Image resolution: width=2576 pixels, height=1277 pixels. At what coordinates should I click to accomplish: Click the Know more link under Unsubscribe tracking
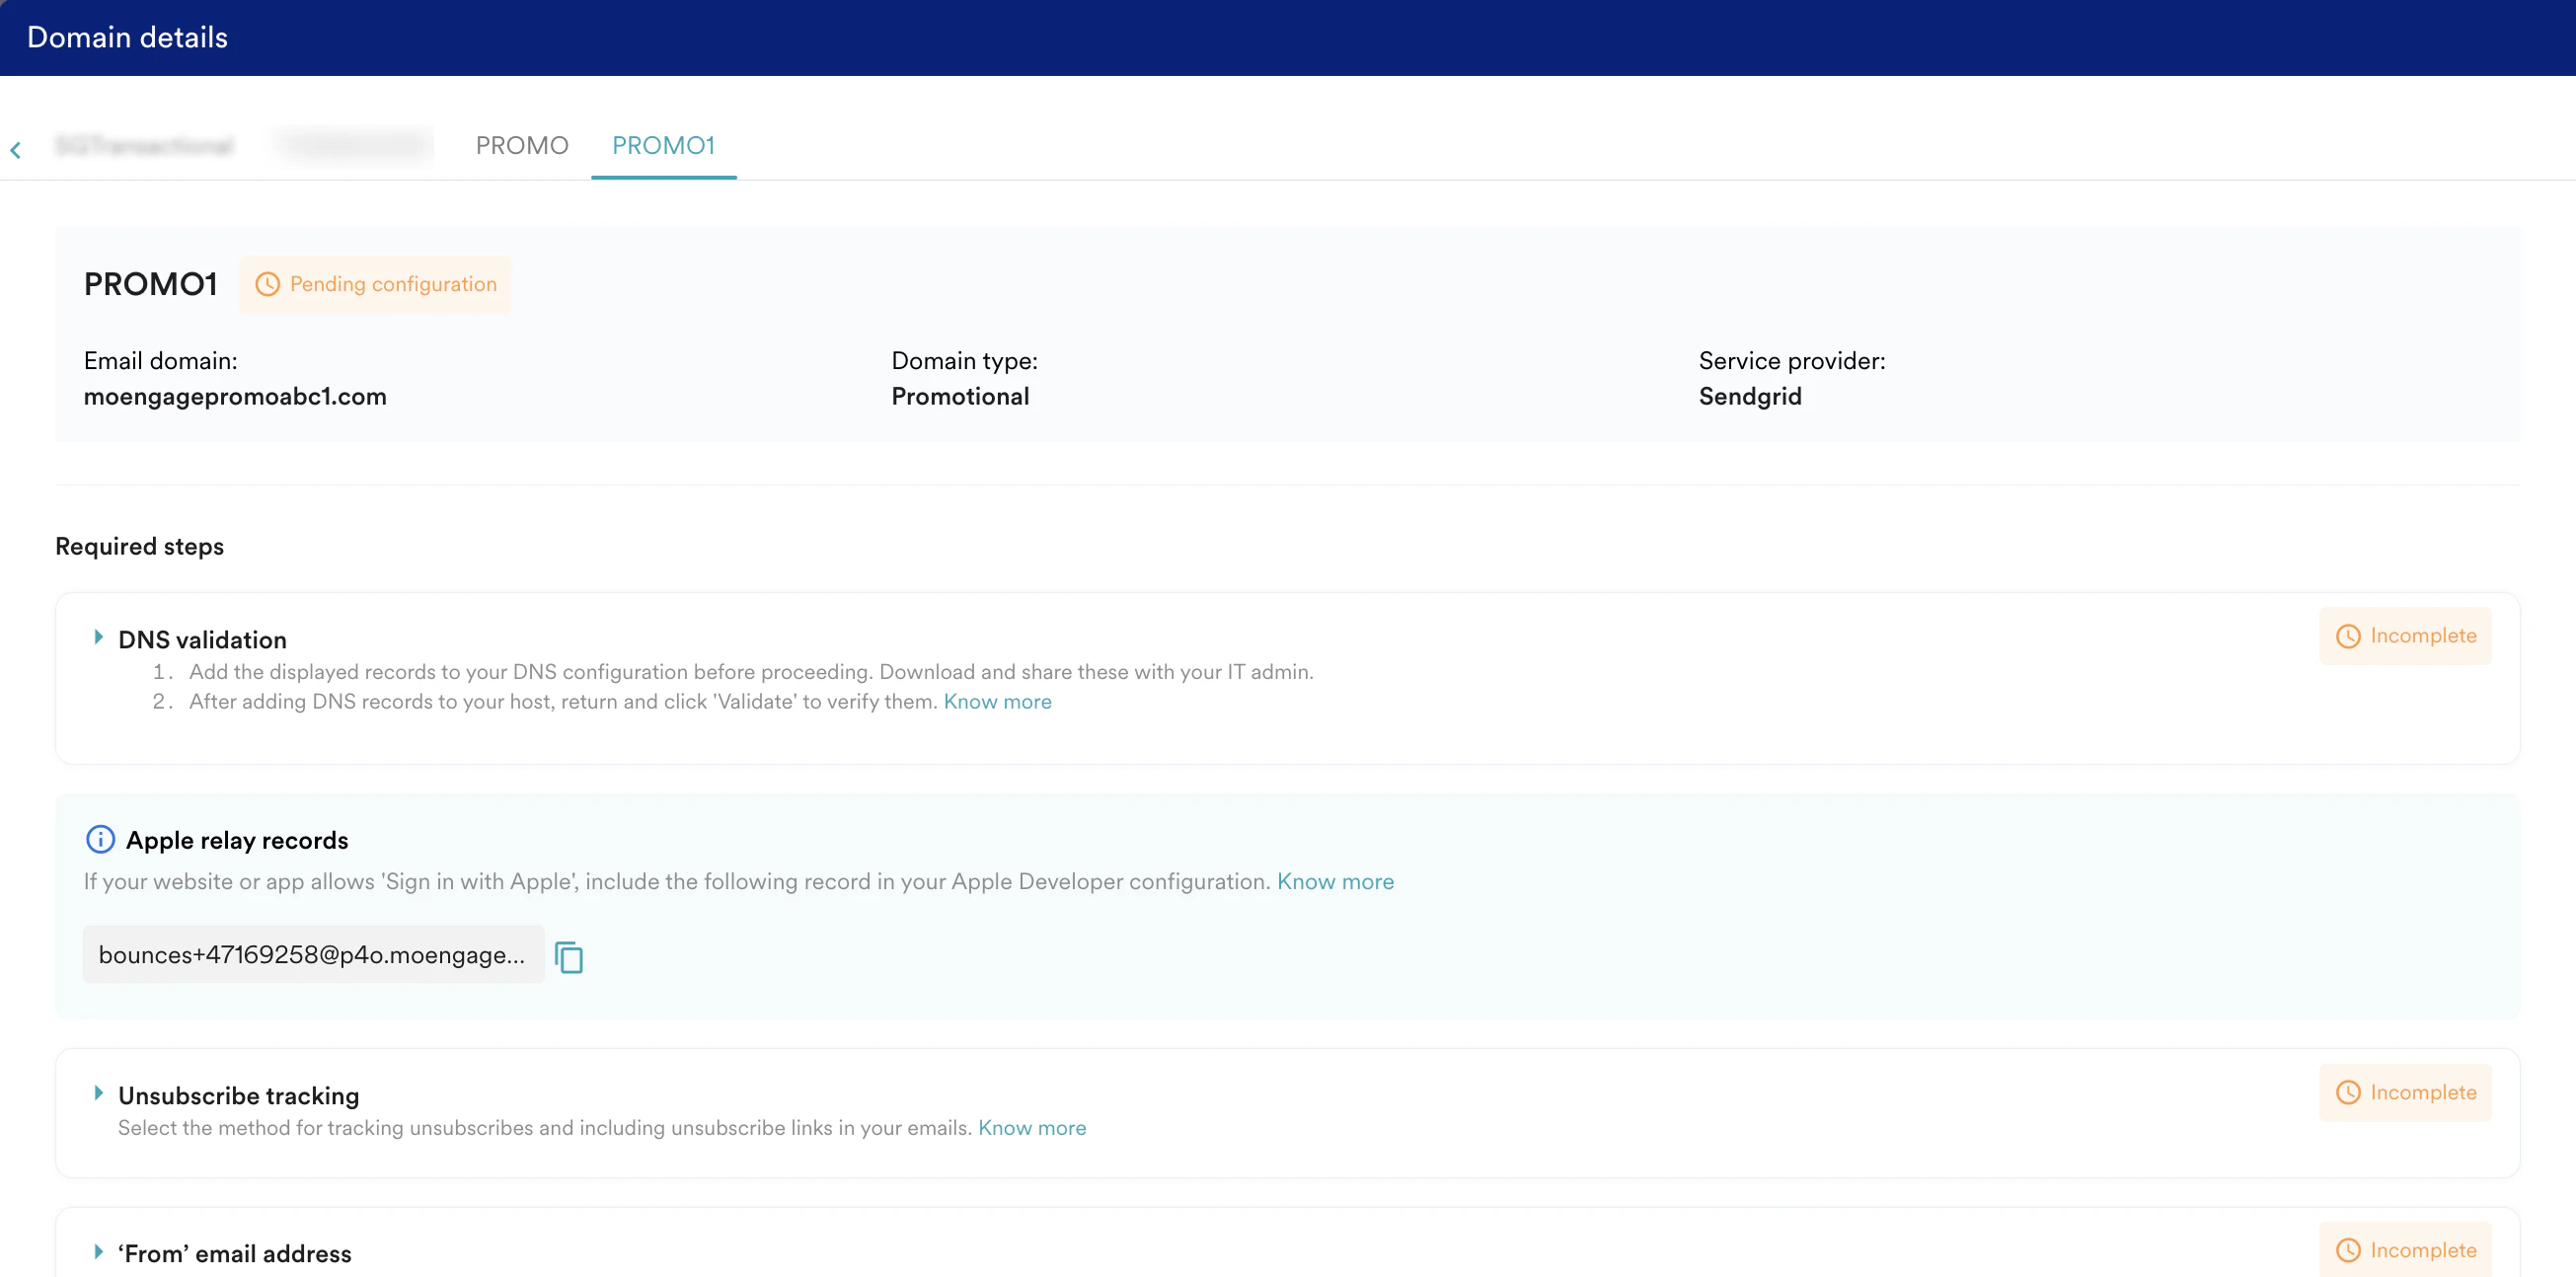1032,1127
